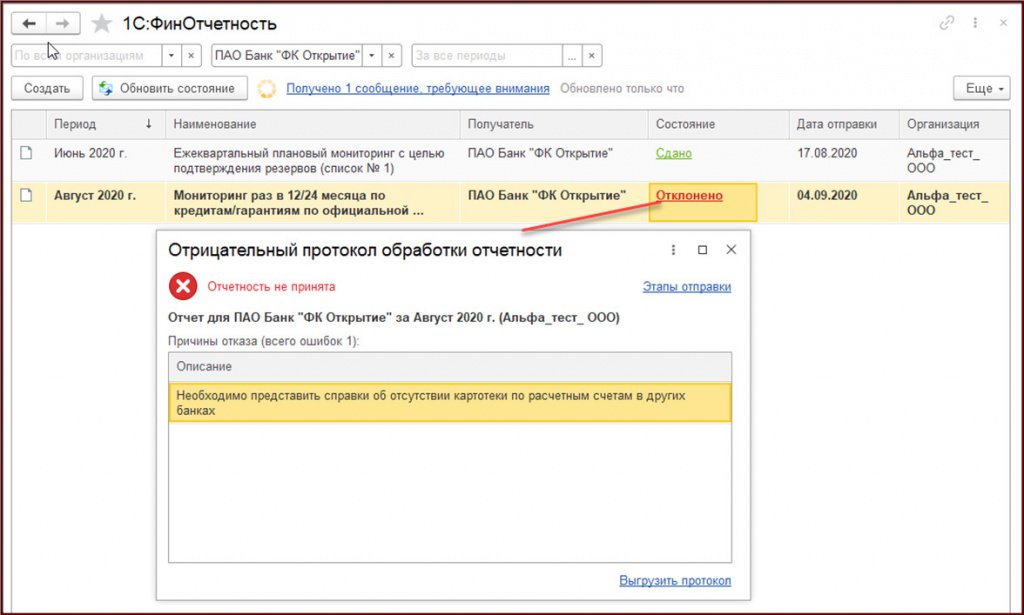Click the copy link icon in header
The height and width of the screenshot is (615, 1024).
(946, 23)
